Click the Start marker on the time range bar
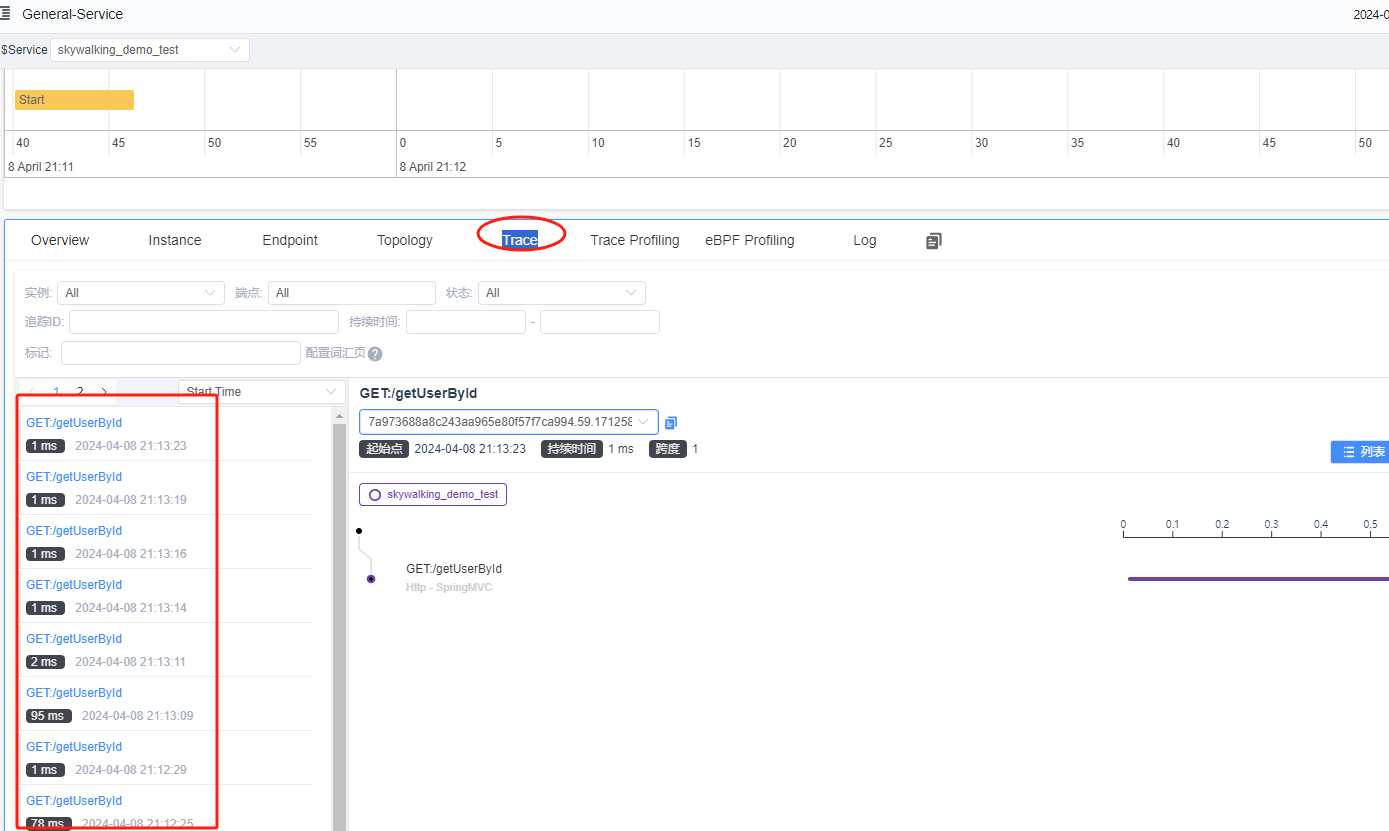The height and width of the screenshot is (831, 1389). [x=73, y=99]
